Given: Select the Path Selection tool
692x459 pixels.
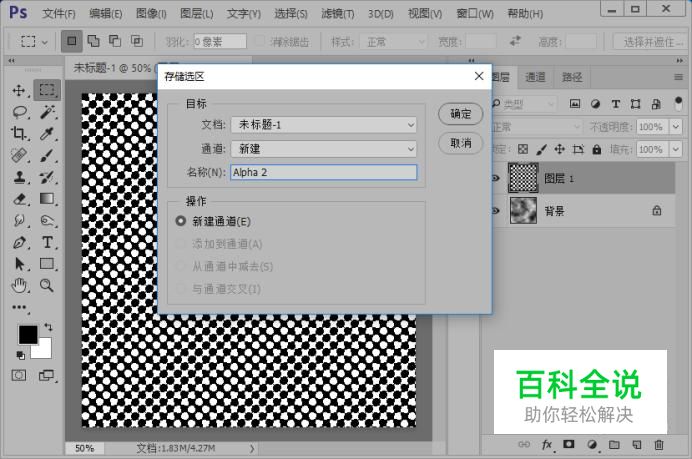Looking at the screenshot, I should pyautogui.click(x=19, y=264).
